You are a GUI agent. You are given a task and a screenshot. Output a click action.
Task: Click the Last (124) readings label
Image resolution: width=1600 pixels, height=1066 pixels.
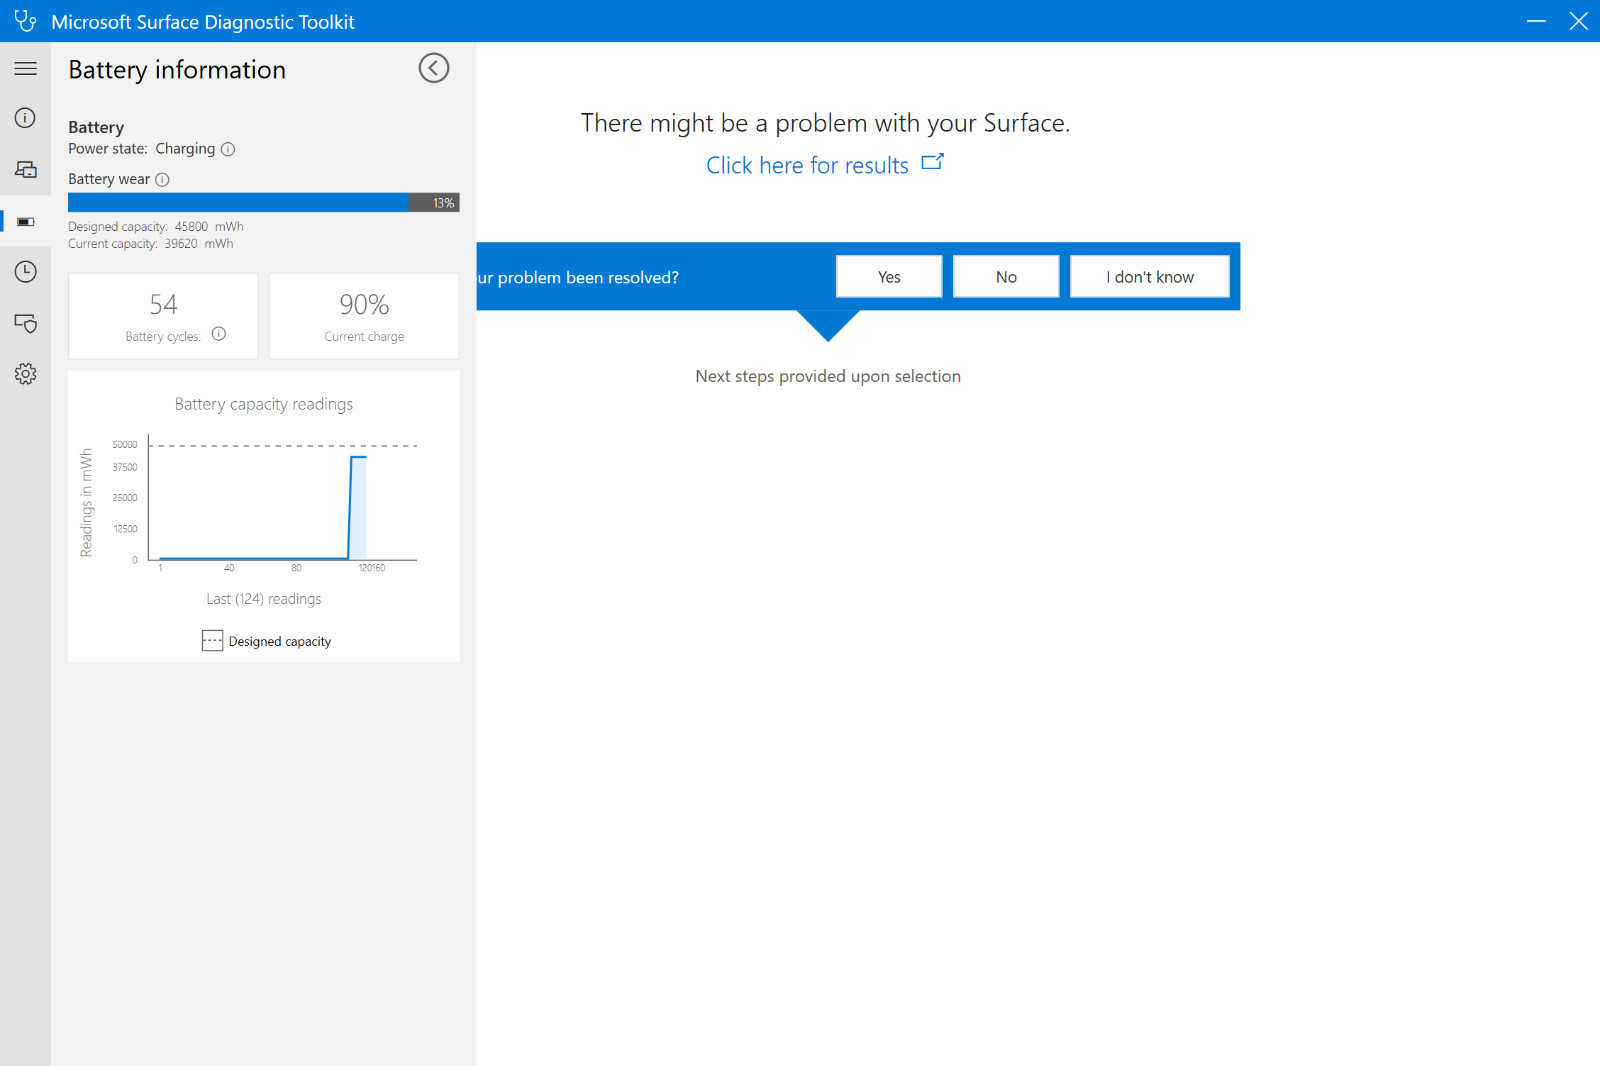click(264, 599)
